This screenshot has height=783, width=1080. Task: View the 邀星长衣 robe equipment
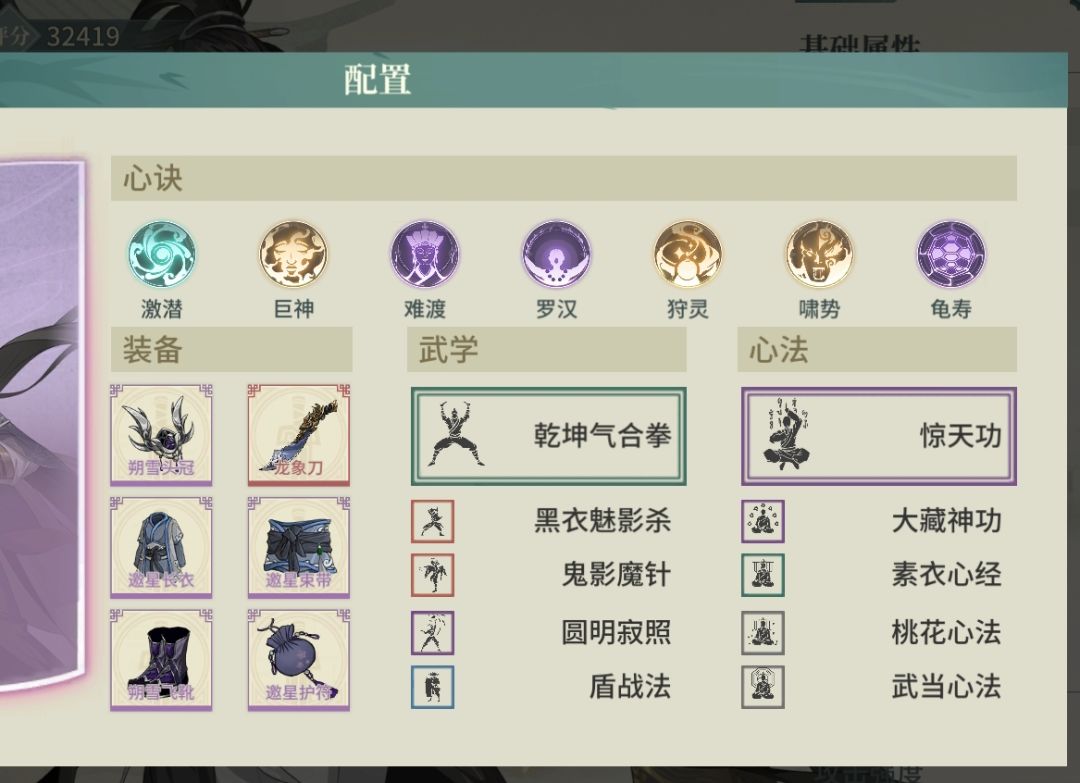pyautogui.click(x=161, y=547)
